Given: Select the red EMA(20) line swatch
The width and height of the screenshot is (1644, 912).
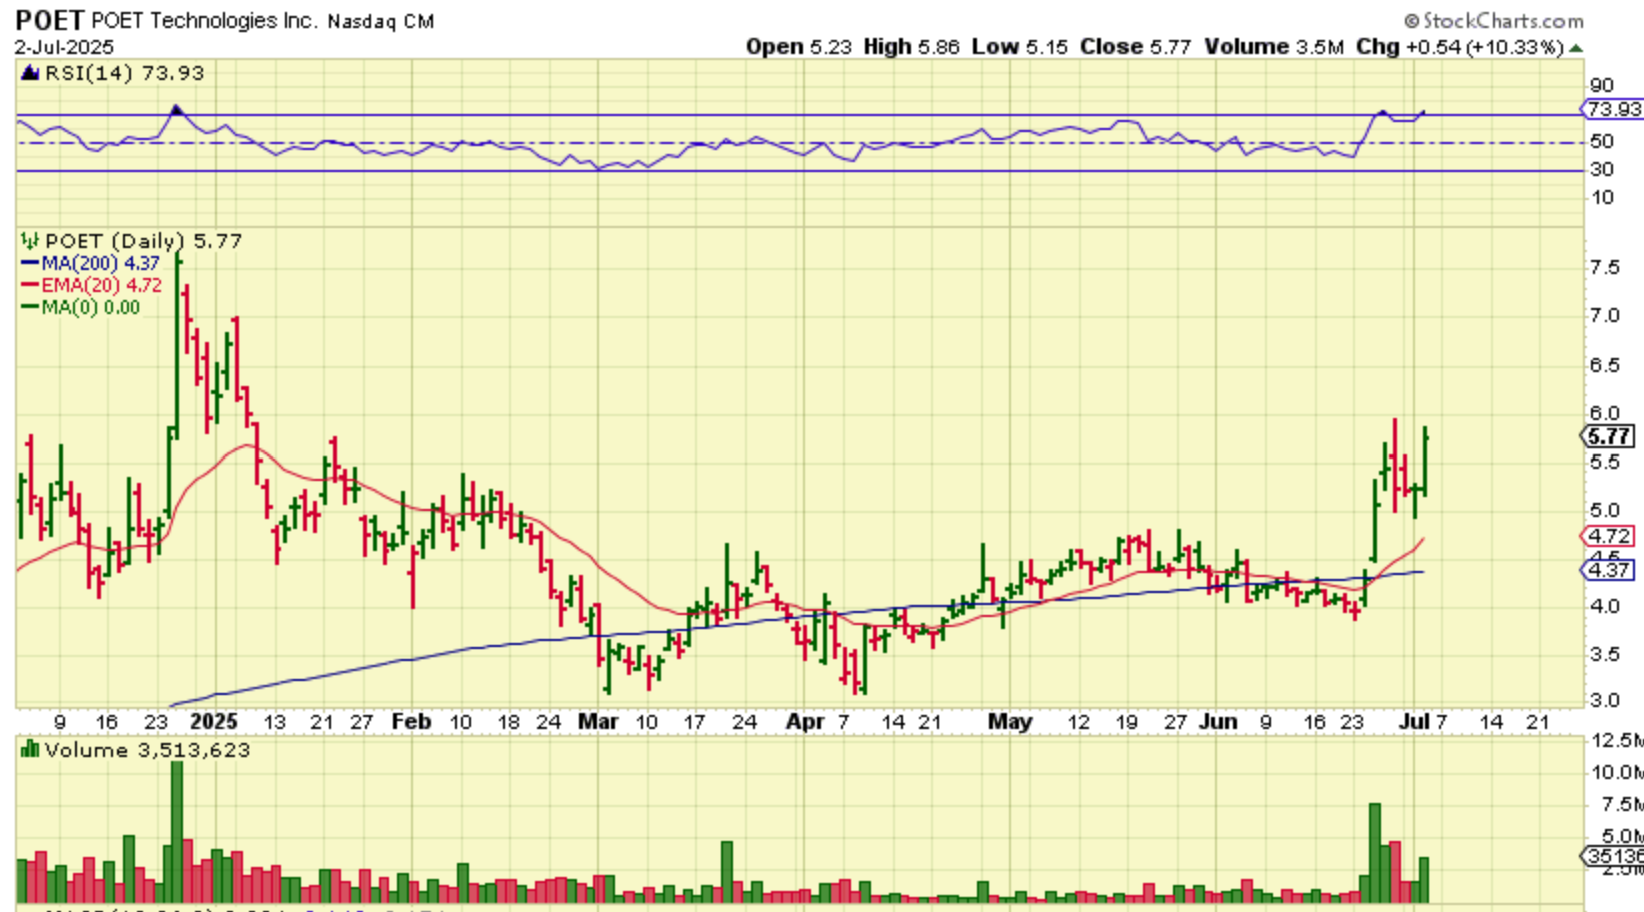Looking at the screenshot, I should pos(30,286).
